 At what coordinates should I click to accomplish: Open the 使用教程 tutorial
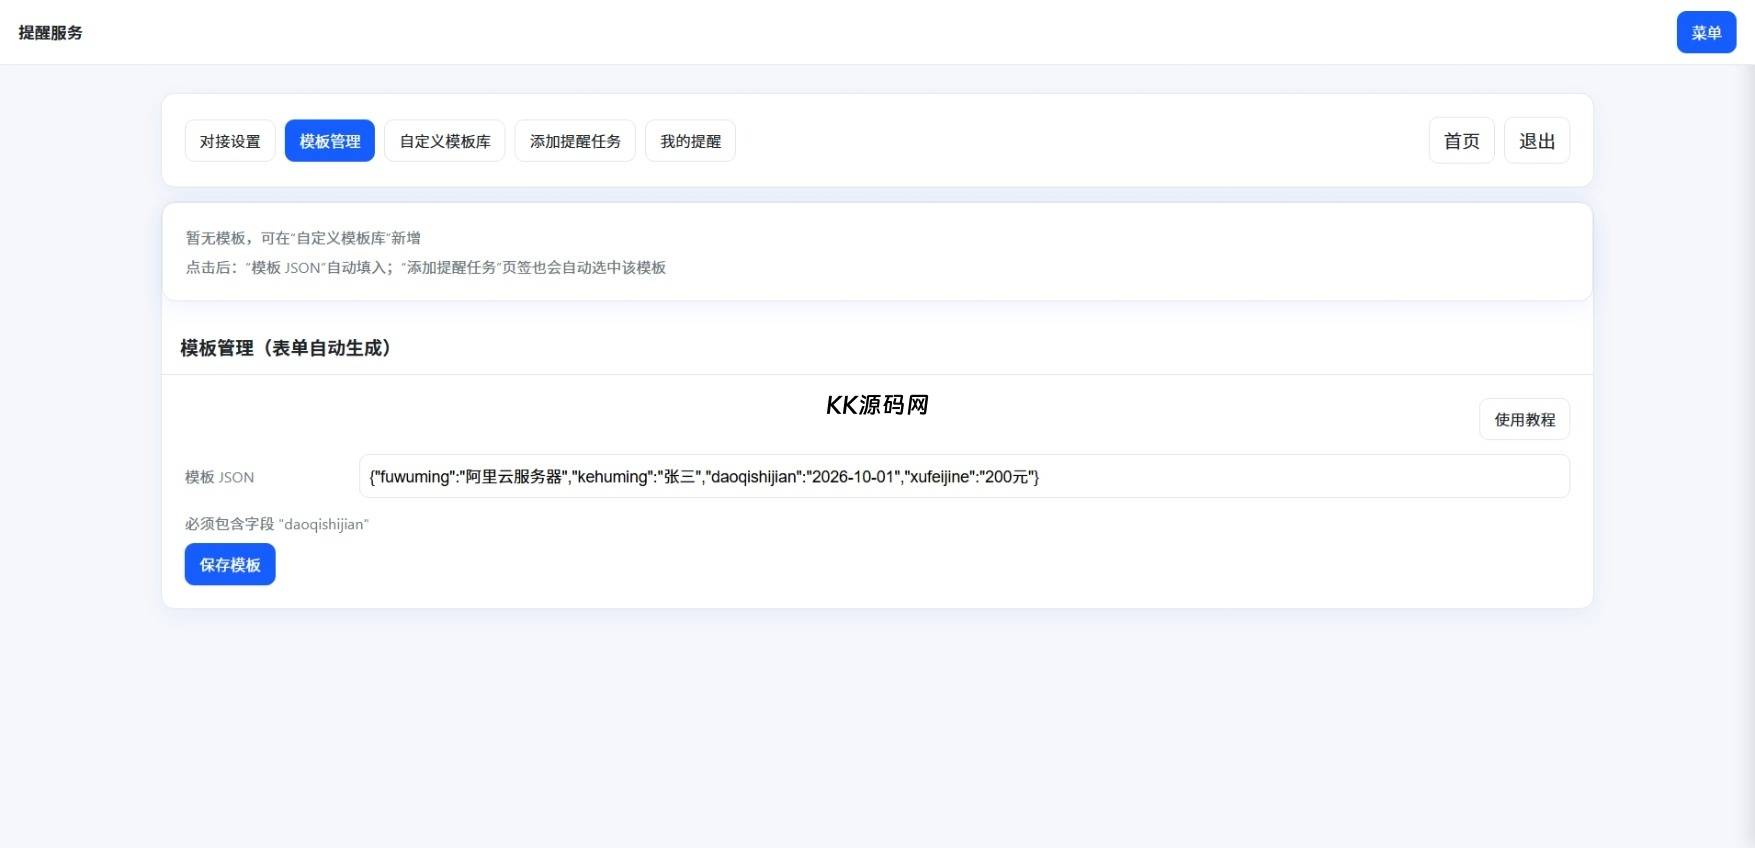[x=1524, y=420]
